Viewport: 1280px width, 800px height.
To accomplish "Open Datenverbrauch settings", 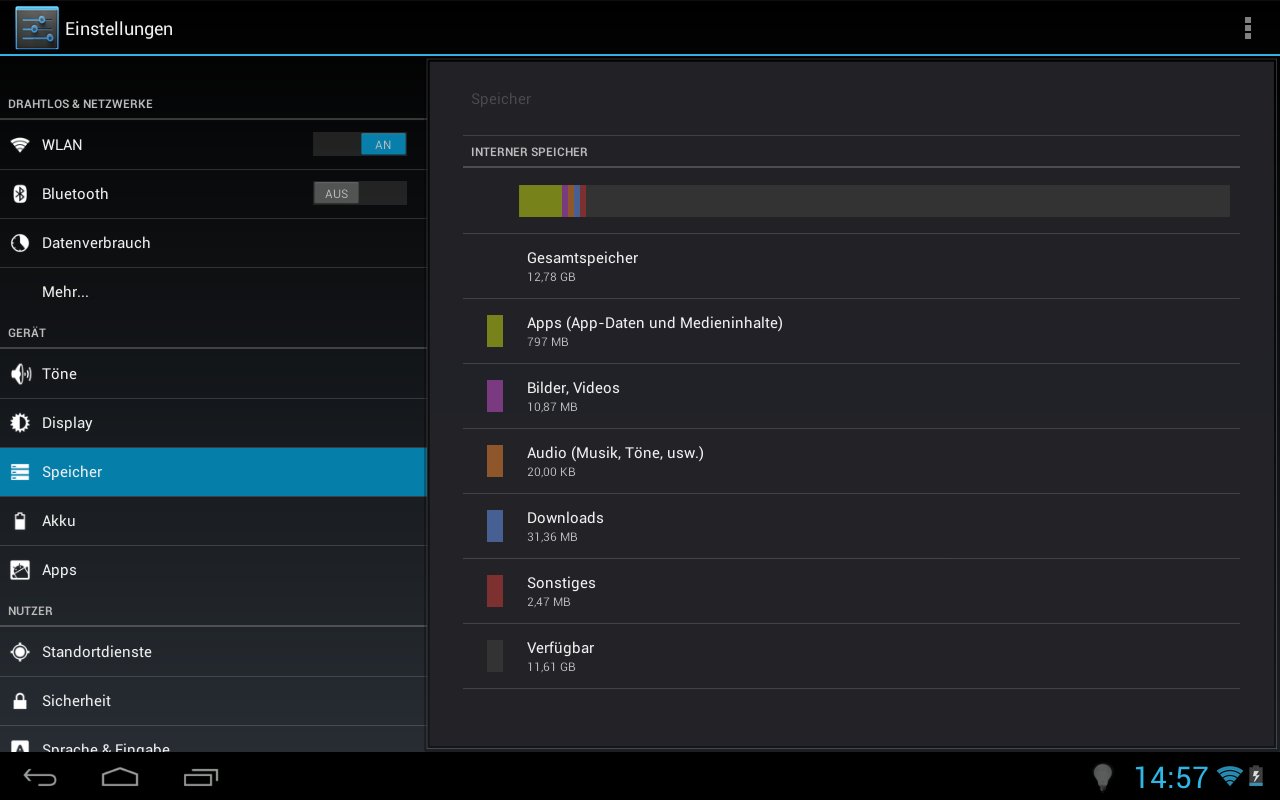I will 213,243.
